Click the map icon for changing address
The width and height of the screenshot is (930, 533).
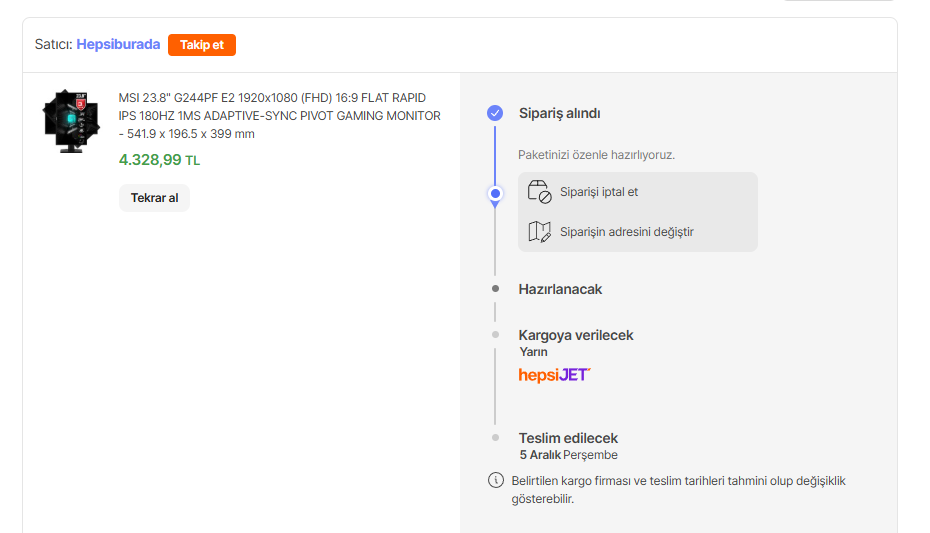click(539, 232)
